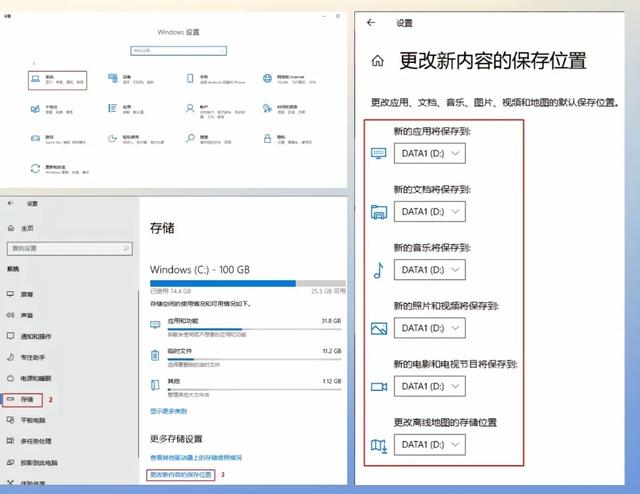Go back using the arrow in the 存储 window
This screenshot has height=494, width=640.
click(11, 203)
